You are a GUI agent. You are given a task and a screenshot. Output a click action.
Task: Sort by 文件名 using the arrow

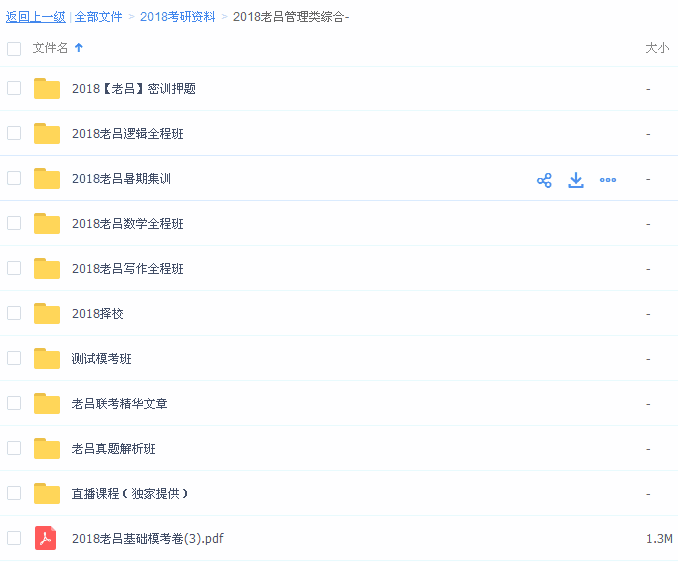tap(79, 48)
